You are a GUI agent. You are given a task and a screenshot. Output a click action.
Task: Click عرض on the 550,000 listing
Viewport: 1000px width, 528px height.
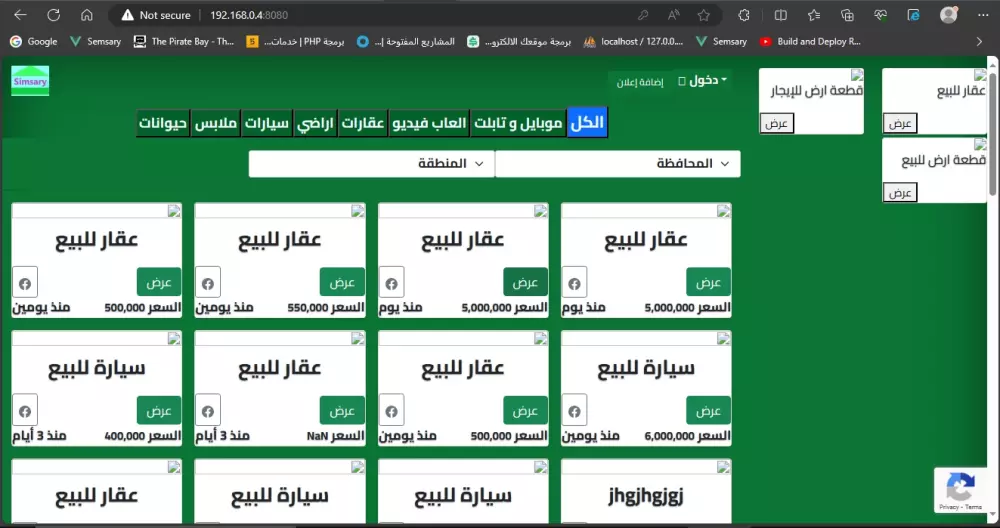coord(342,282)
